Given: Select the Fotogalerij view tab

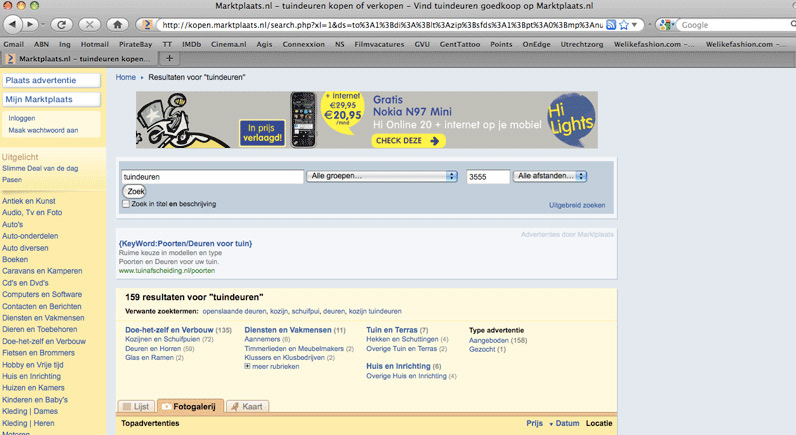Looking at the screenshot, I should point(190,406).
